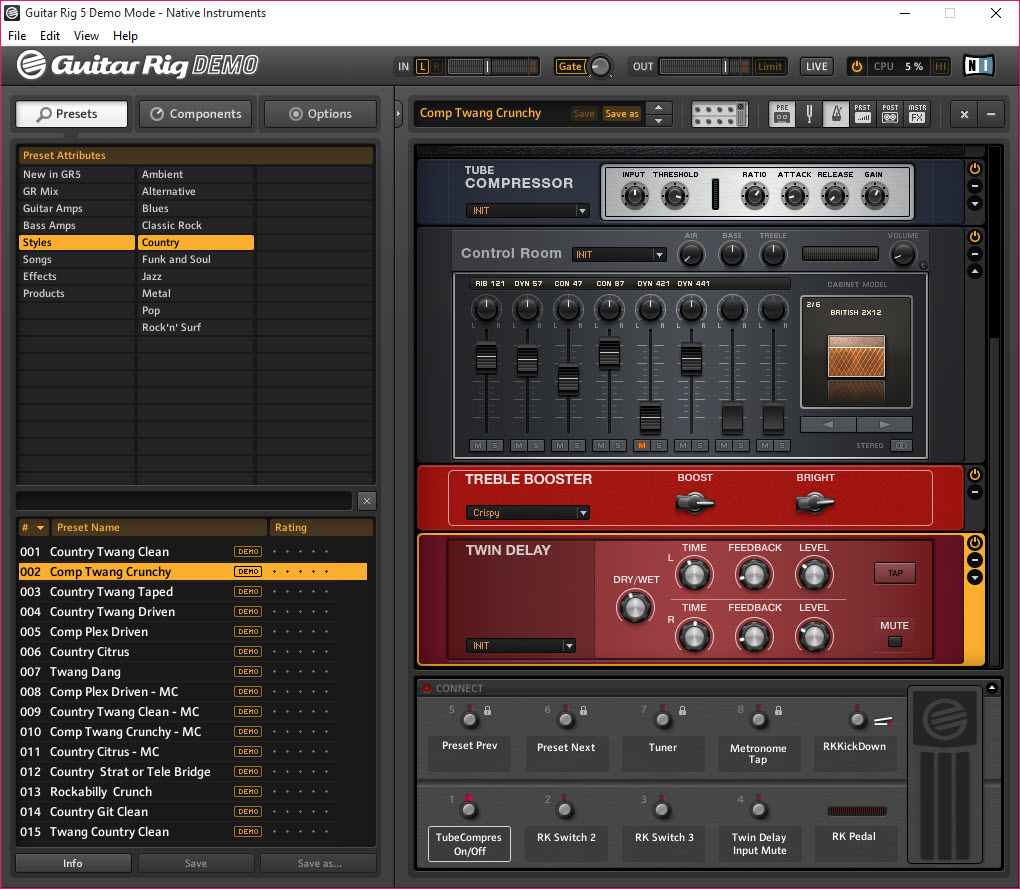Image resolution: width=1020 pixels, height=889 pixels.
Task: Click the TubeCompres On/Off assignment button
Action: click(x=469, y=844)
